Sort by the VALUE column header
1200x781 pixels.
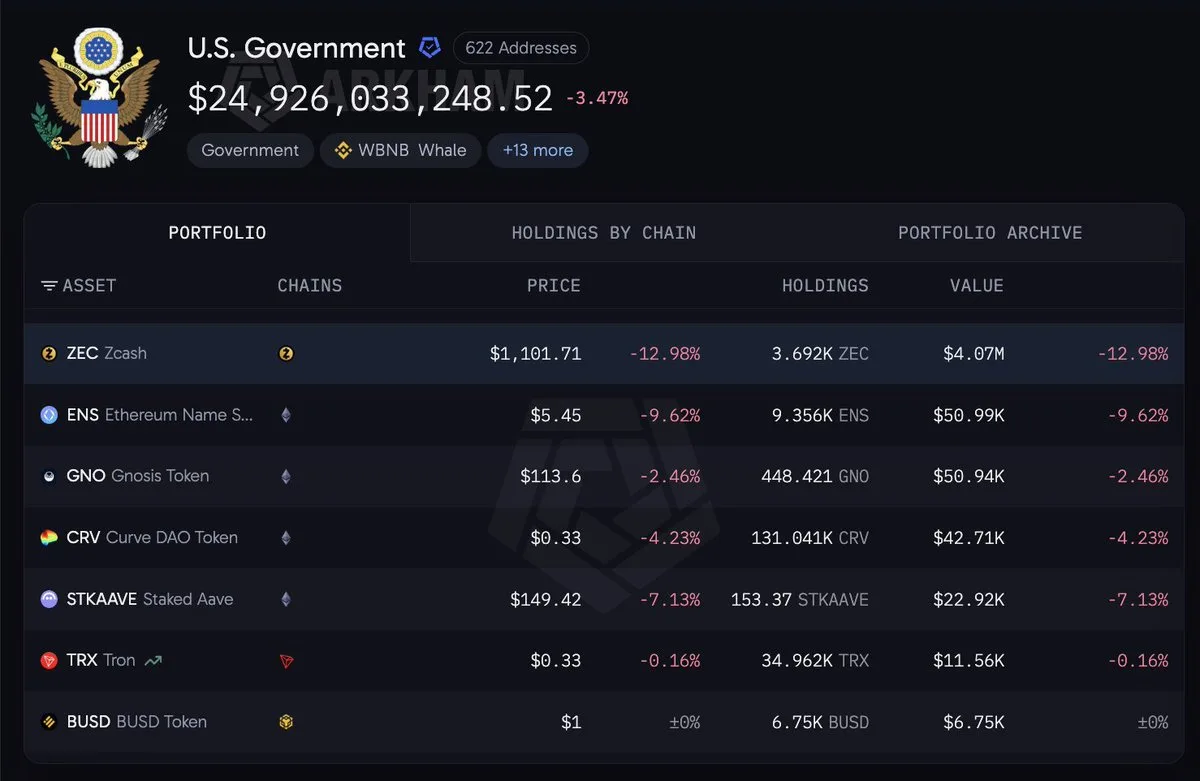tap(977, 286)
